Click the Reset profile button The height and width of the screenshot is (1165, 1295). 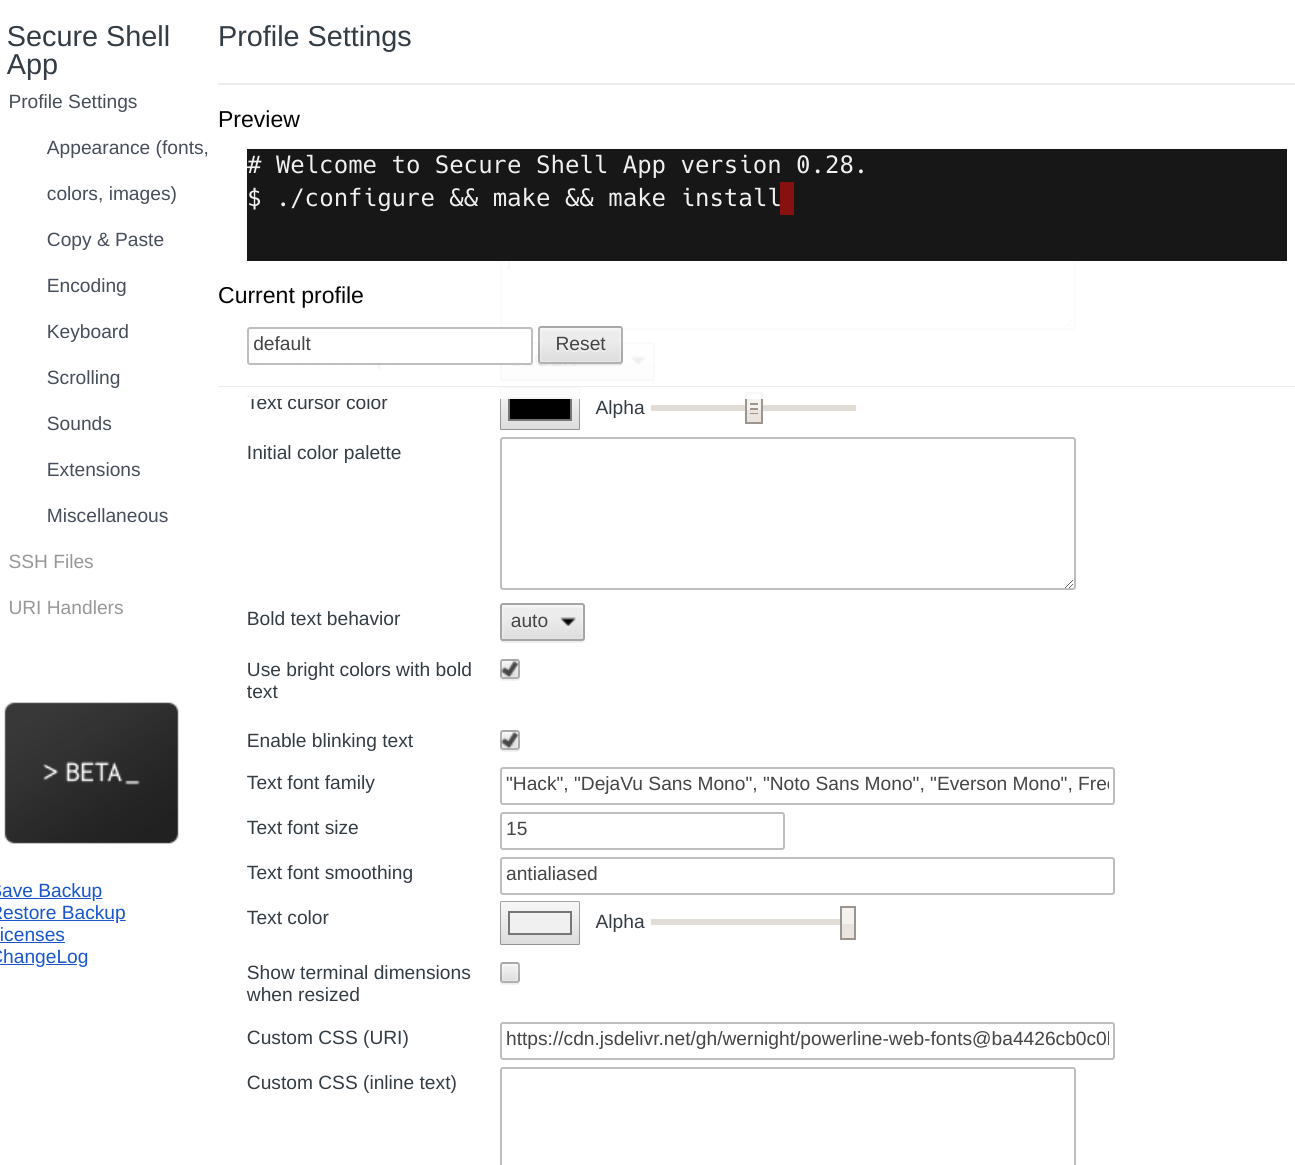(580, 345)
